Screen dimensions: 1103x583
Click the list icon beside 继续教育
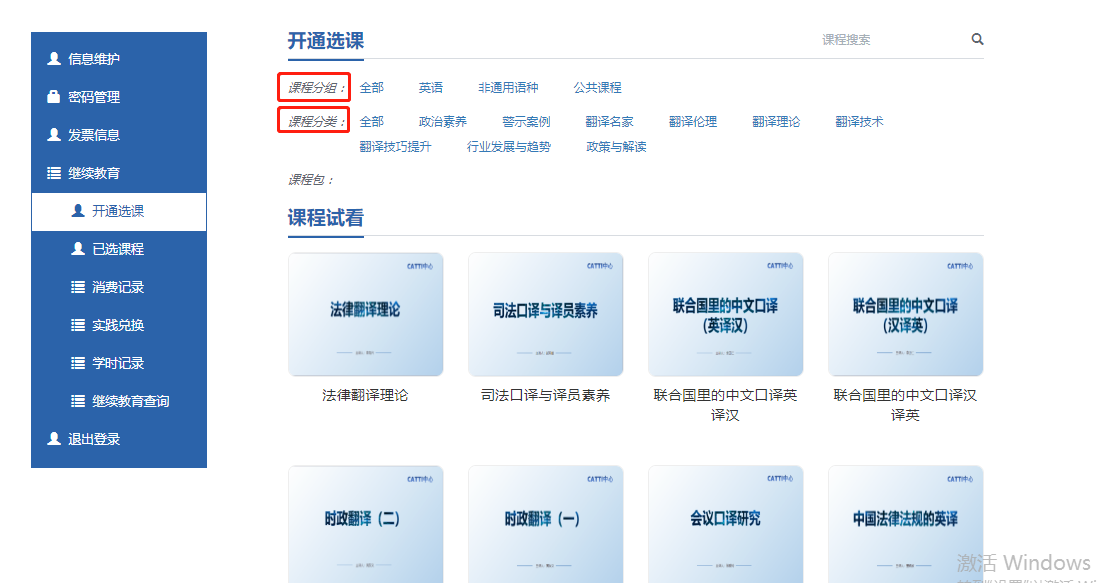point(54,173)
